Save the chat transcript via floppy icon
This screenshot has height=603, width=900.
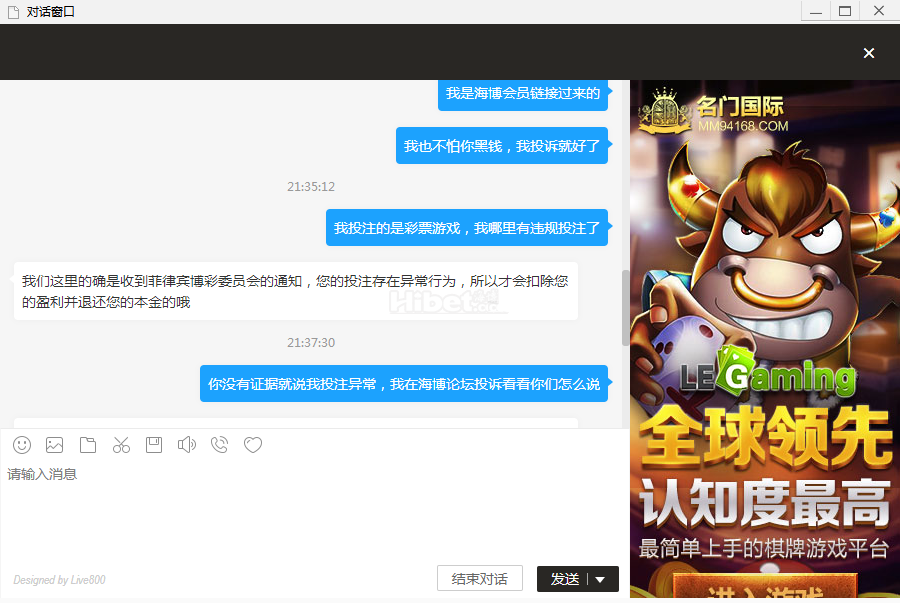coord(154,445)
